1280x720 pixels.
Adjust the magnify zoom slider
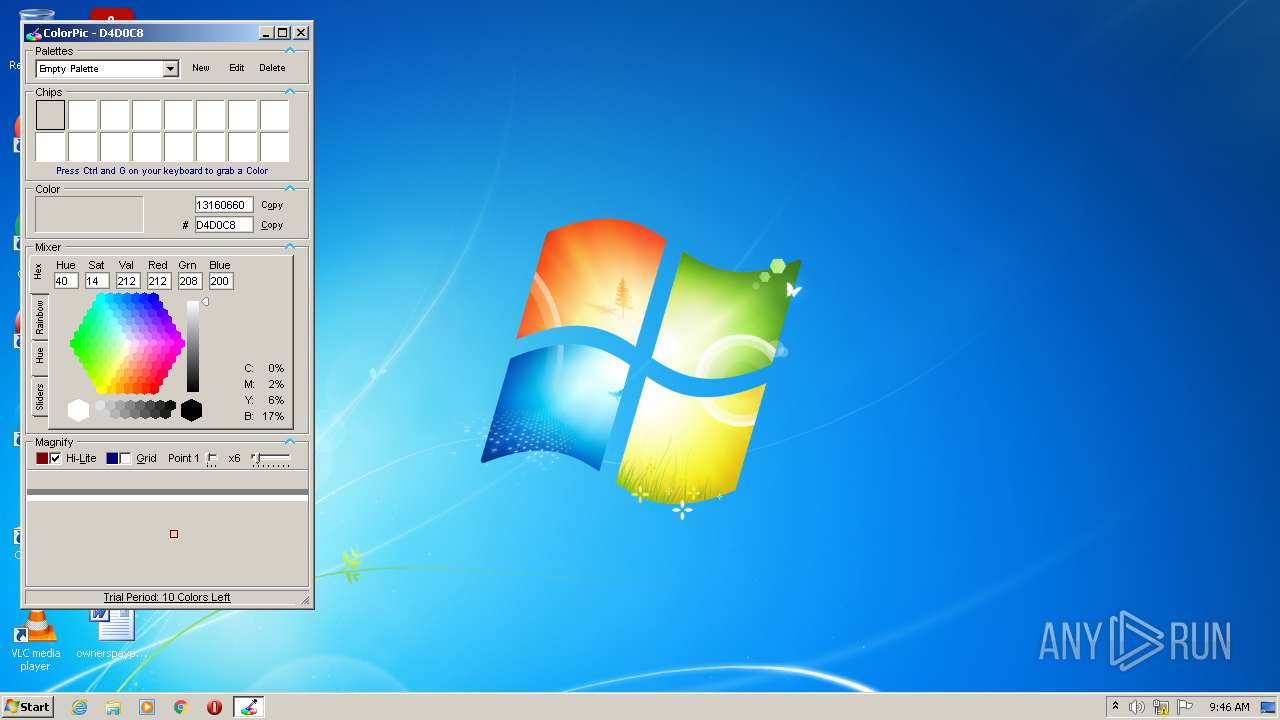point(271,458)
